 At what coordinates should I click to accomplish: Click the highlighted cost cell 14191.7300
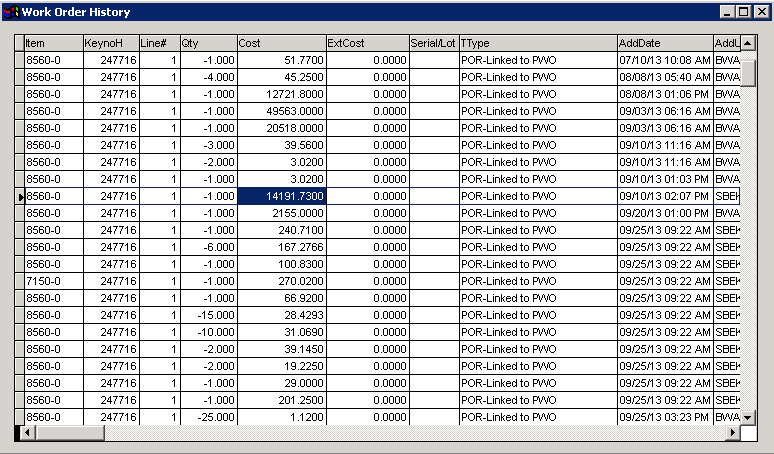click(x=281, y=197)
